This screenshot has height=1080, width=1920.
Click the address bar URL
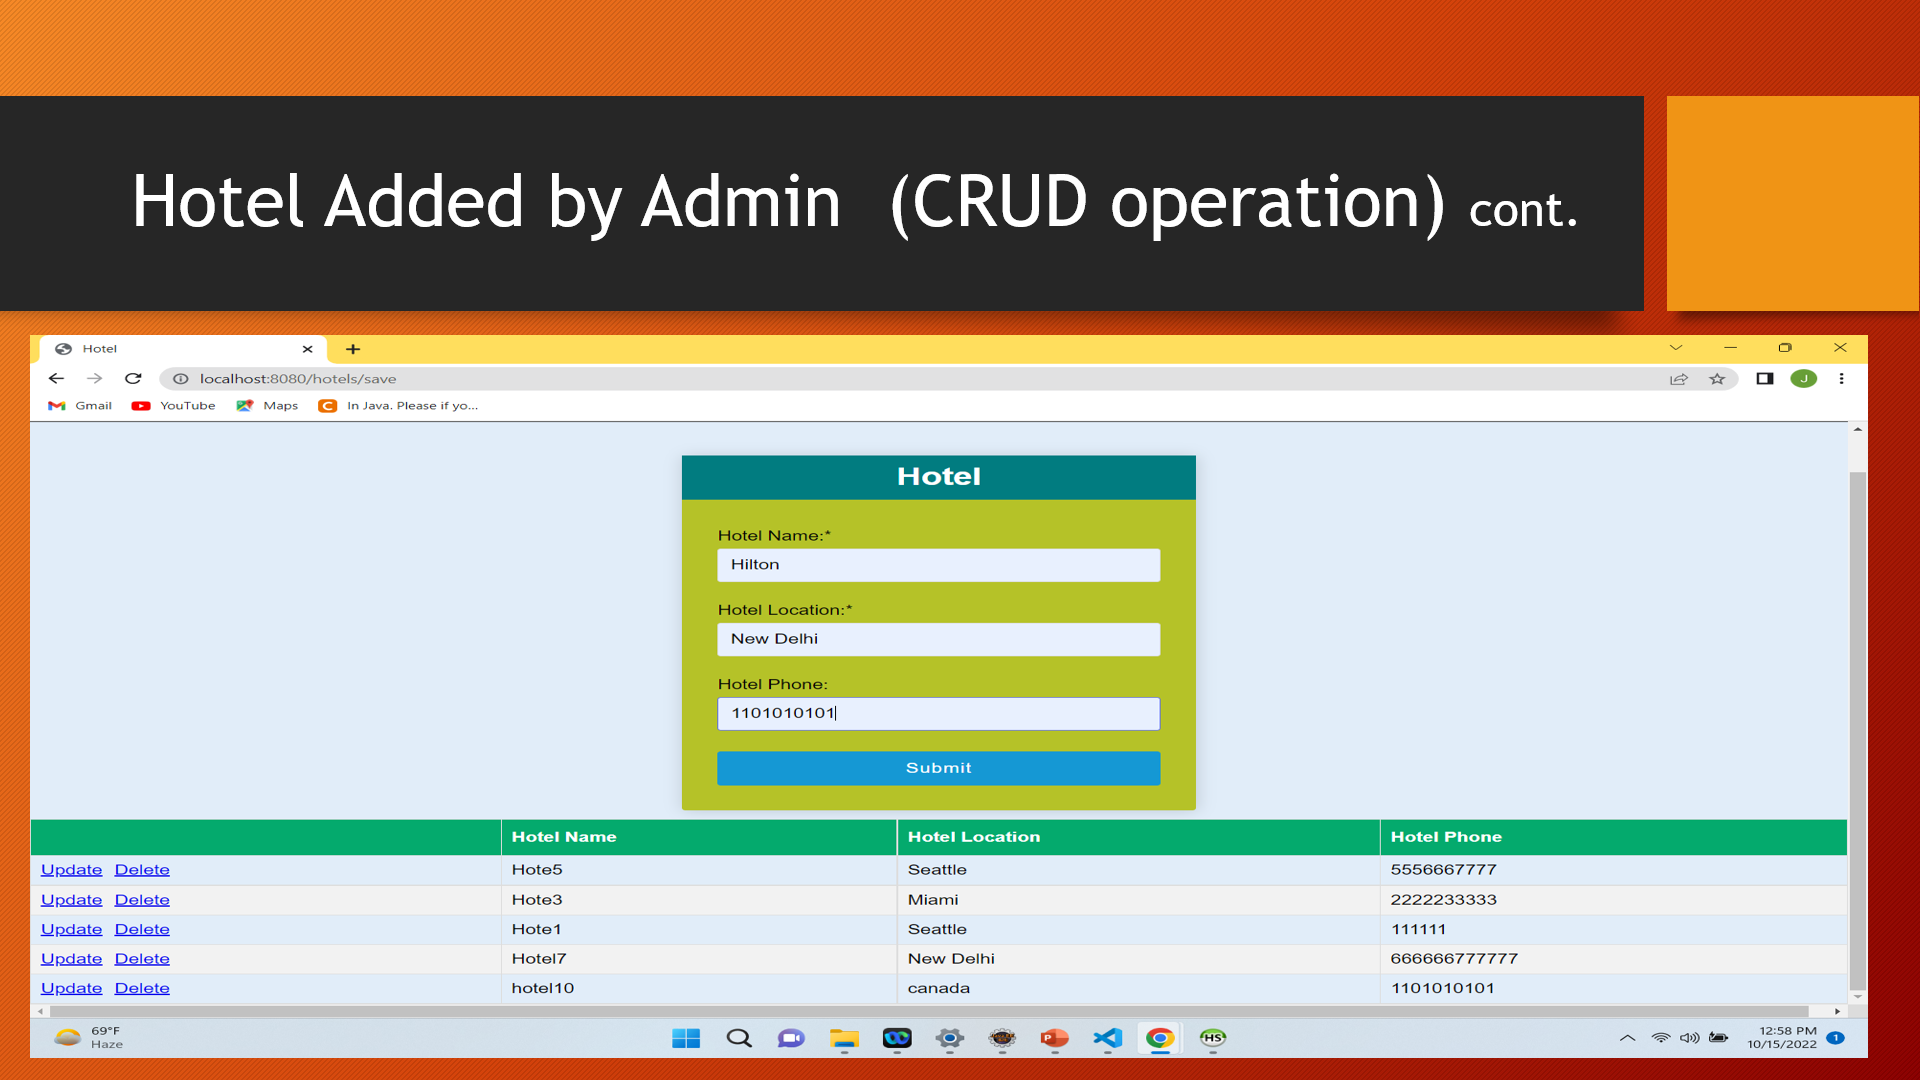[x=298, y=379]
